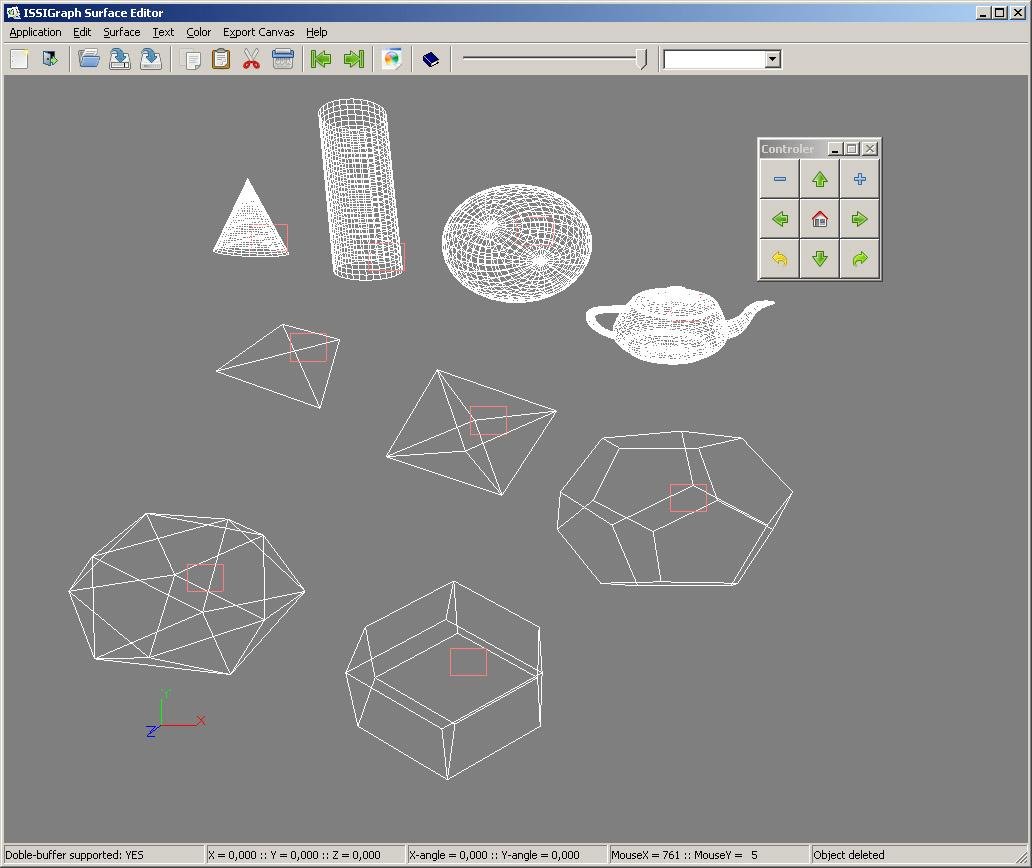1032x868 pixels.
Task: Open the color wheel palette icon
Action: [x=392, y=59]
